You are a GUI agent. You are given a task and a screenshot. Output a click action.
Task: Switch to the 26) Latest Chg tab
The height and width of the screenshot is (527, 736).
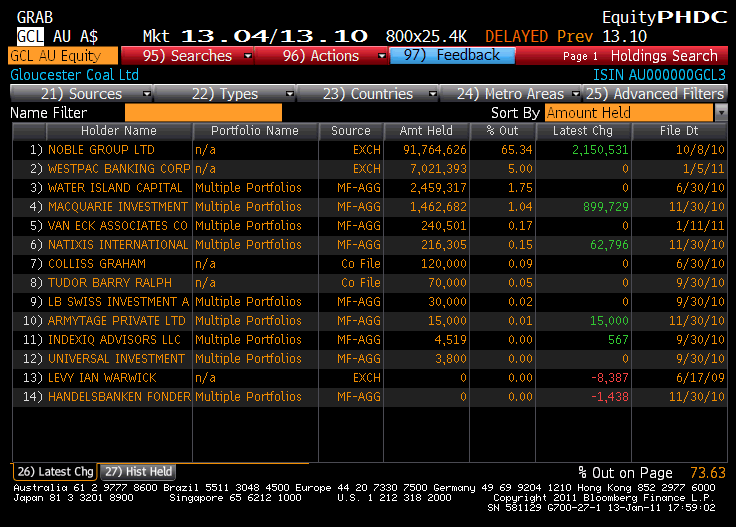tap(55, 472)
